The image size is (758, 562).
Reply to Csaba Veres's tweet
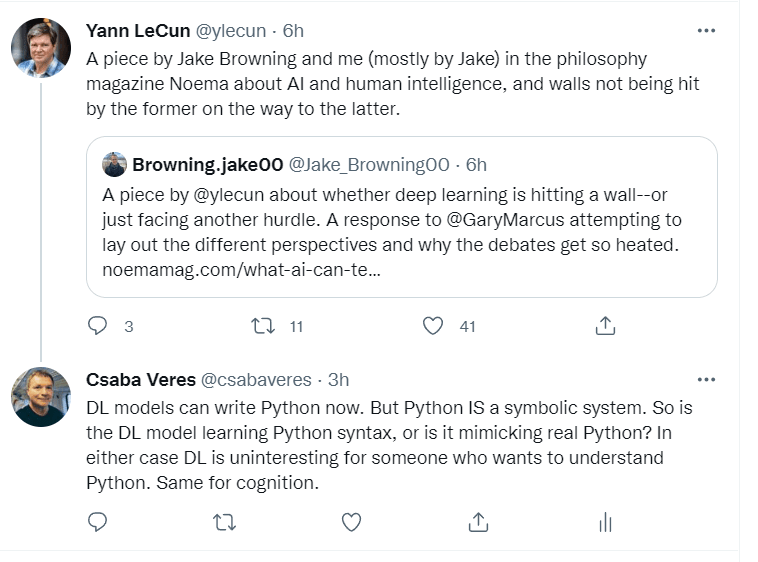click(x=97, y=522)
